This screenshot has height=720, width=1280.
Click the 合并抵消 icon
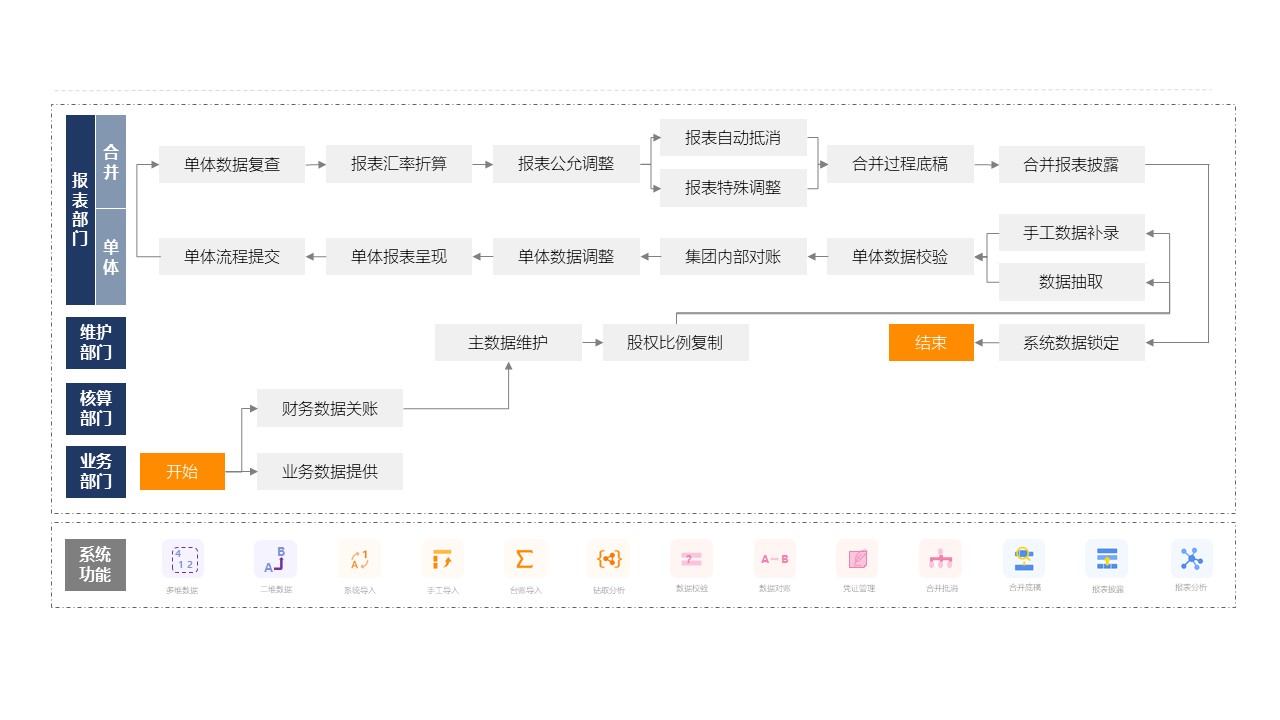tap(940, 559)
